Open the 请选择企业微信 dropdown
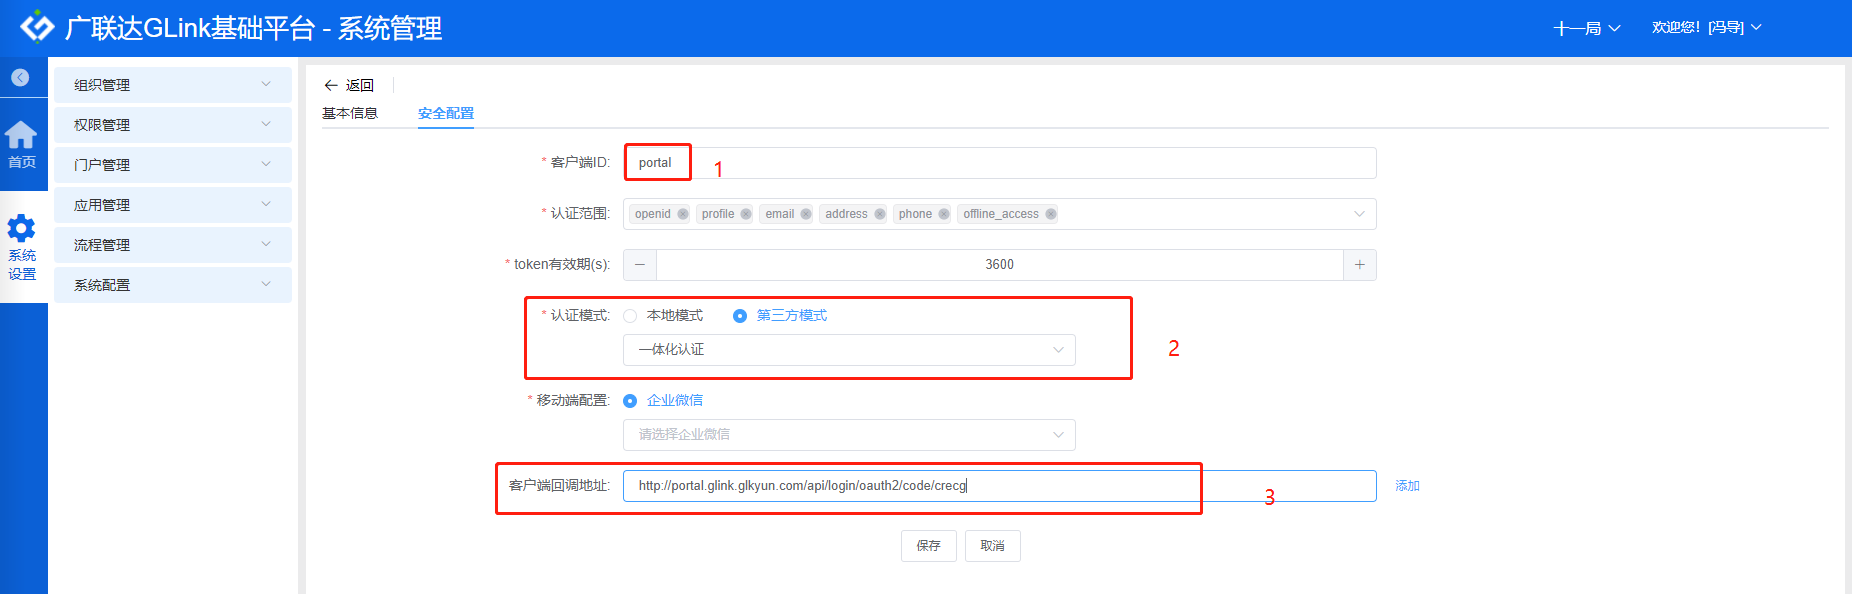The height and width of the screenshot is (594, 1852). click(x=849, y=435)
